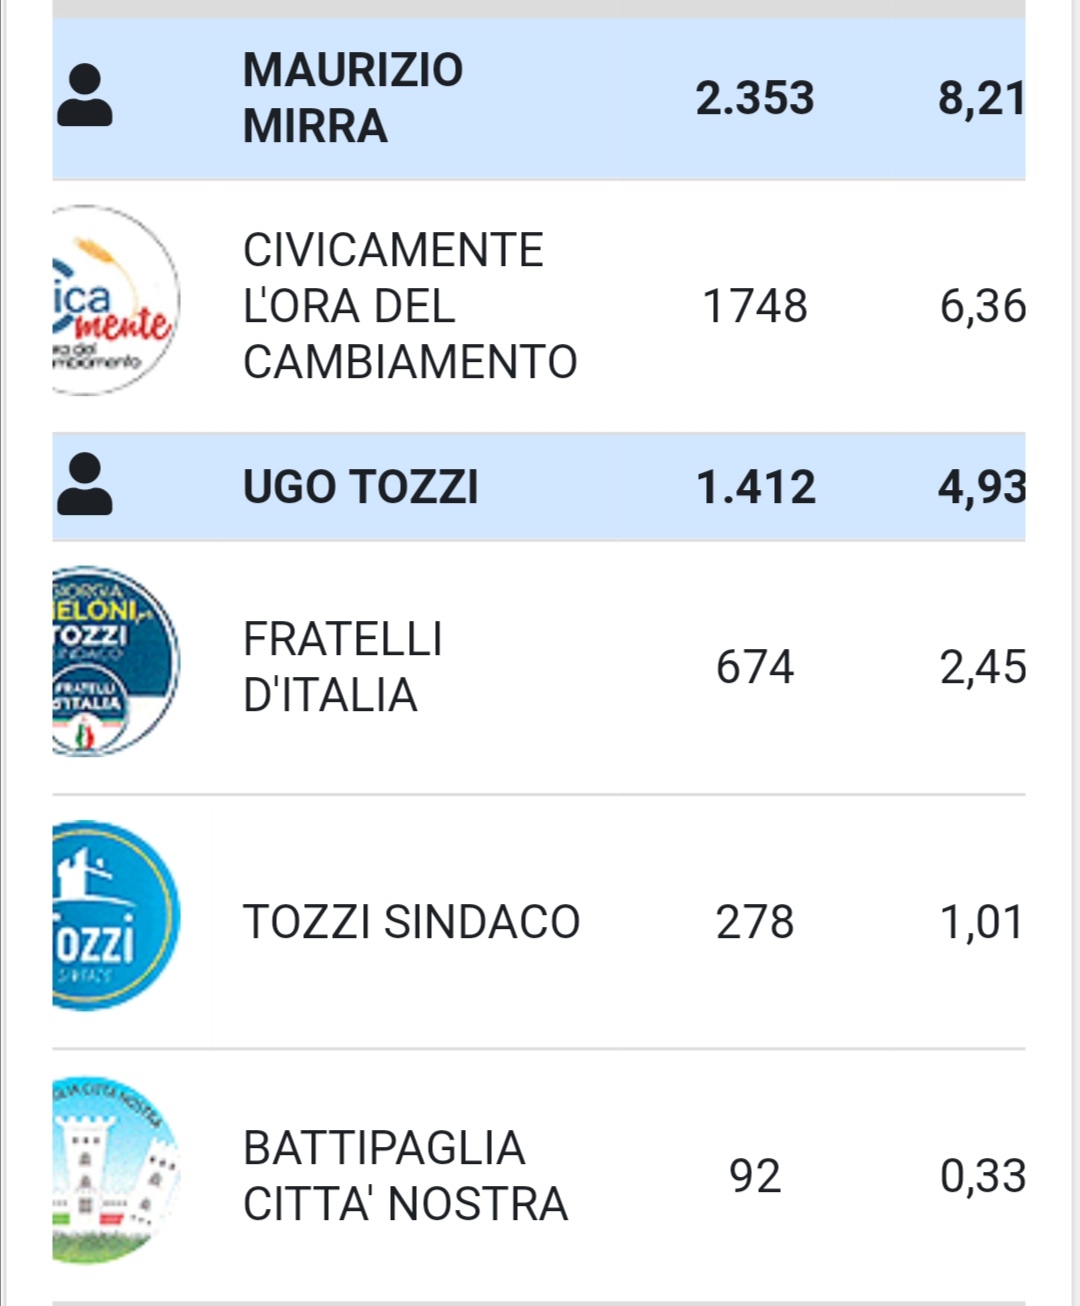Click the 4,93 percentage for Tozzi
Image resolution: width=1080 pixels, height=1306 pixels.
982,489
